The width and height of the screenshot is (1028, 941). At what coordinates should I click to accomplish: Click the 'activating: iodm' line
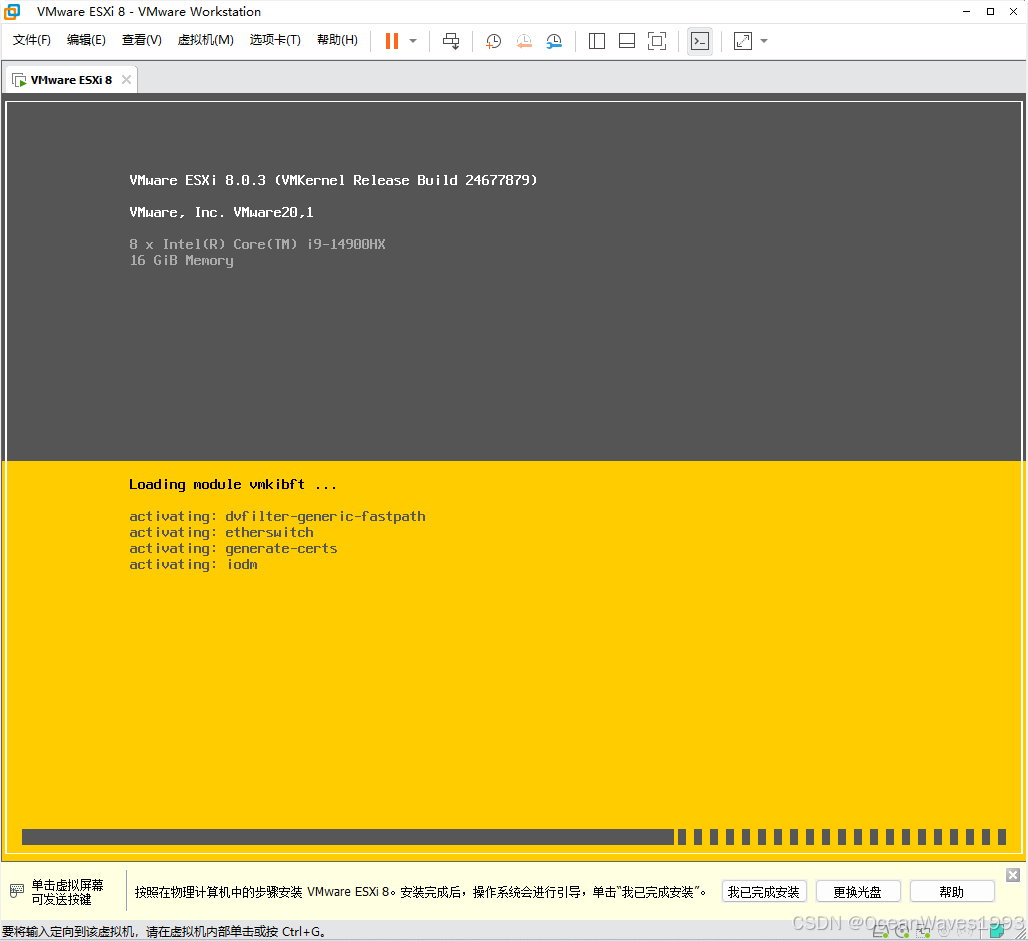(193, 565)
